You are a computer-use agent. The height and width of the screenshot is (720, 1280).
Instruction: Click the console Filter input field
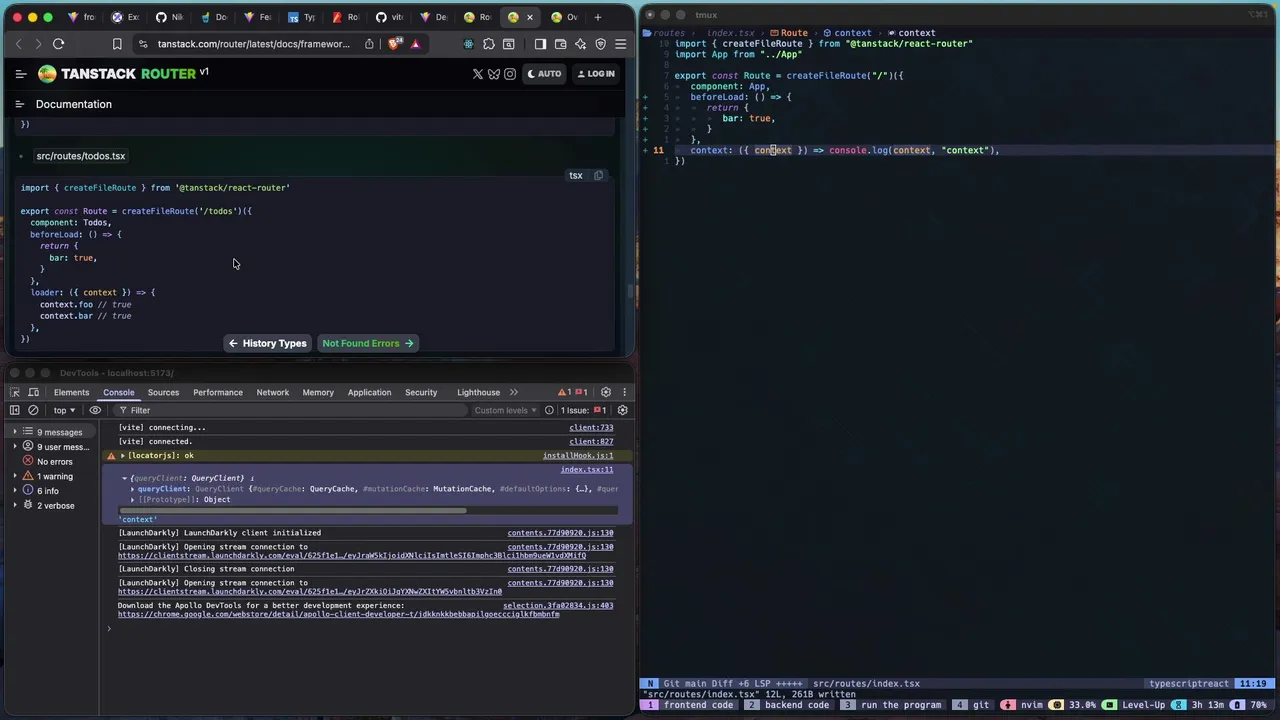(x=290, y=410)
